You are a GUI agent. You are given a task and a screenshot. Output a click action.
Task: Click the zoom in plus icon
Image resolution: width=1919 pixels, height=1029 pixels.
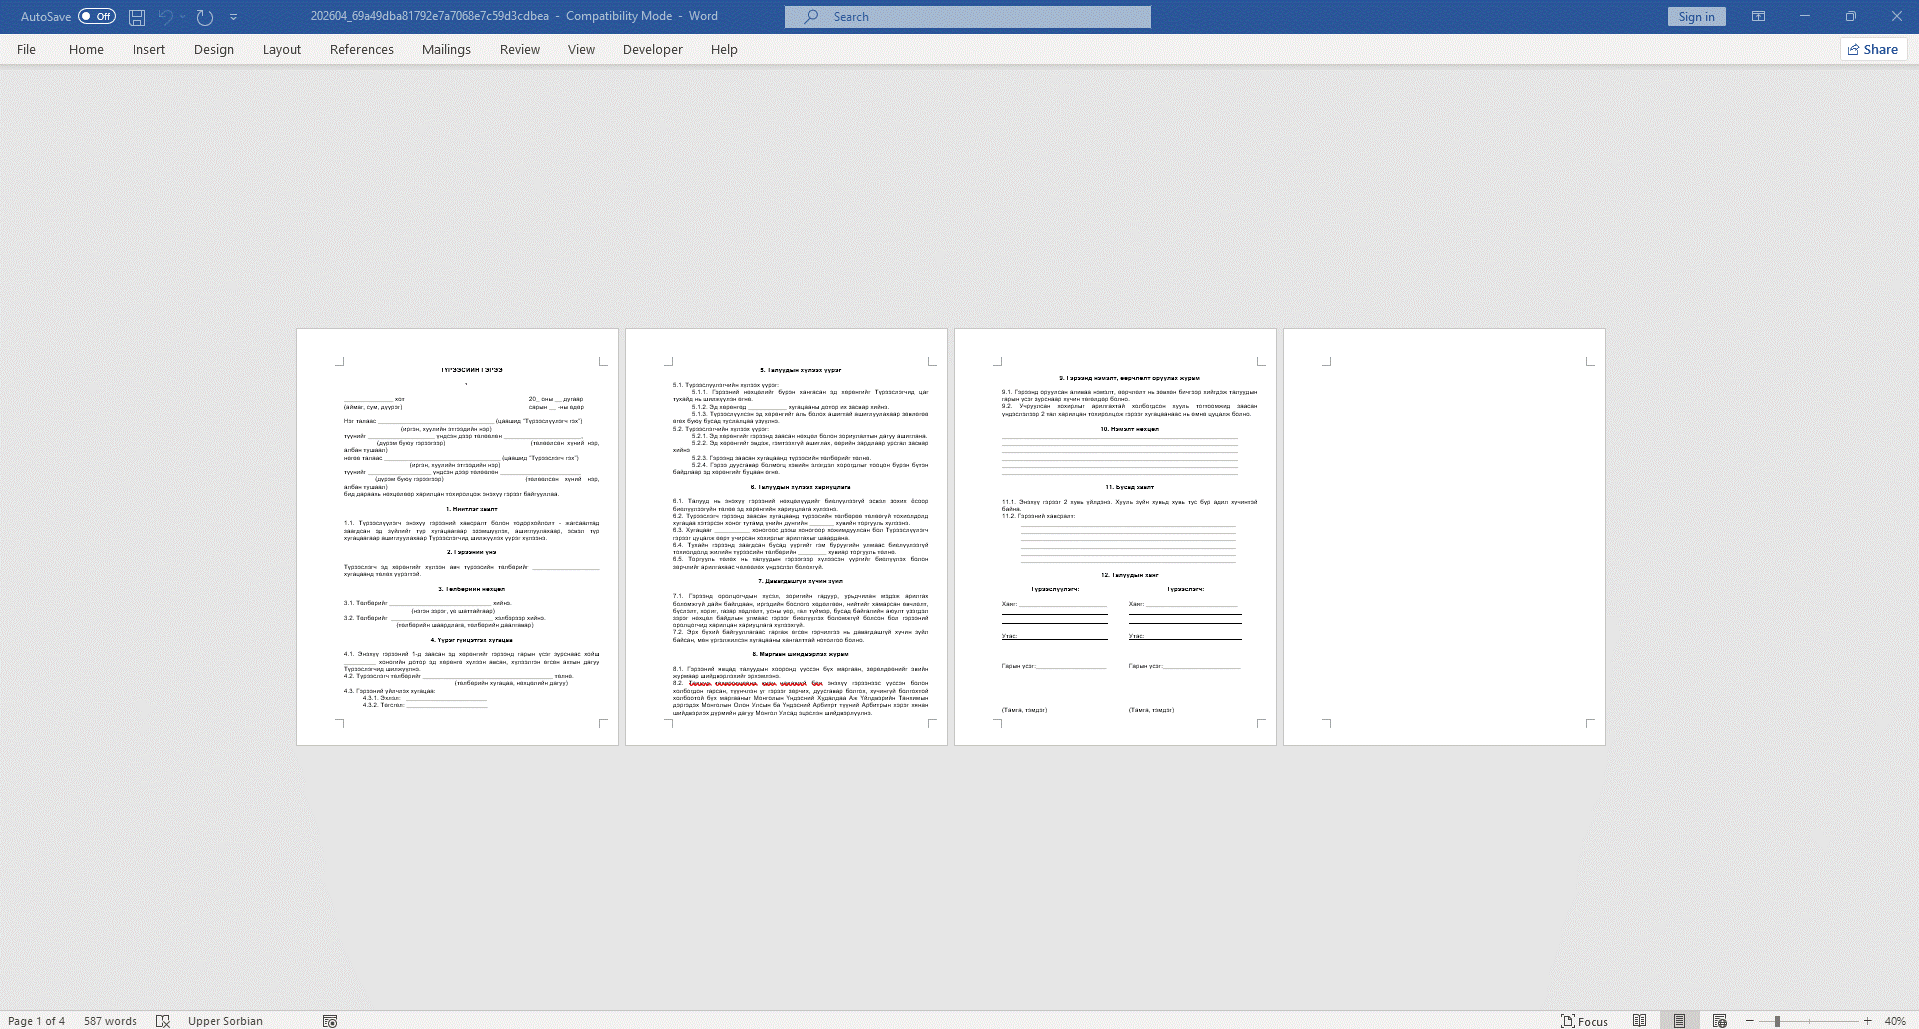click(x=1867, y=1021)
